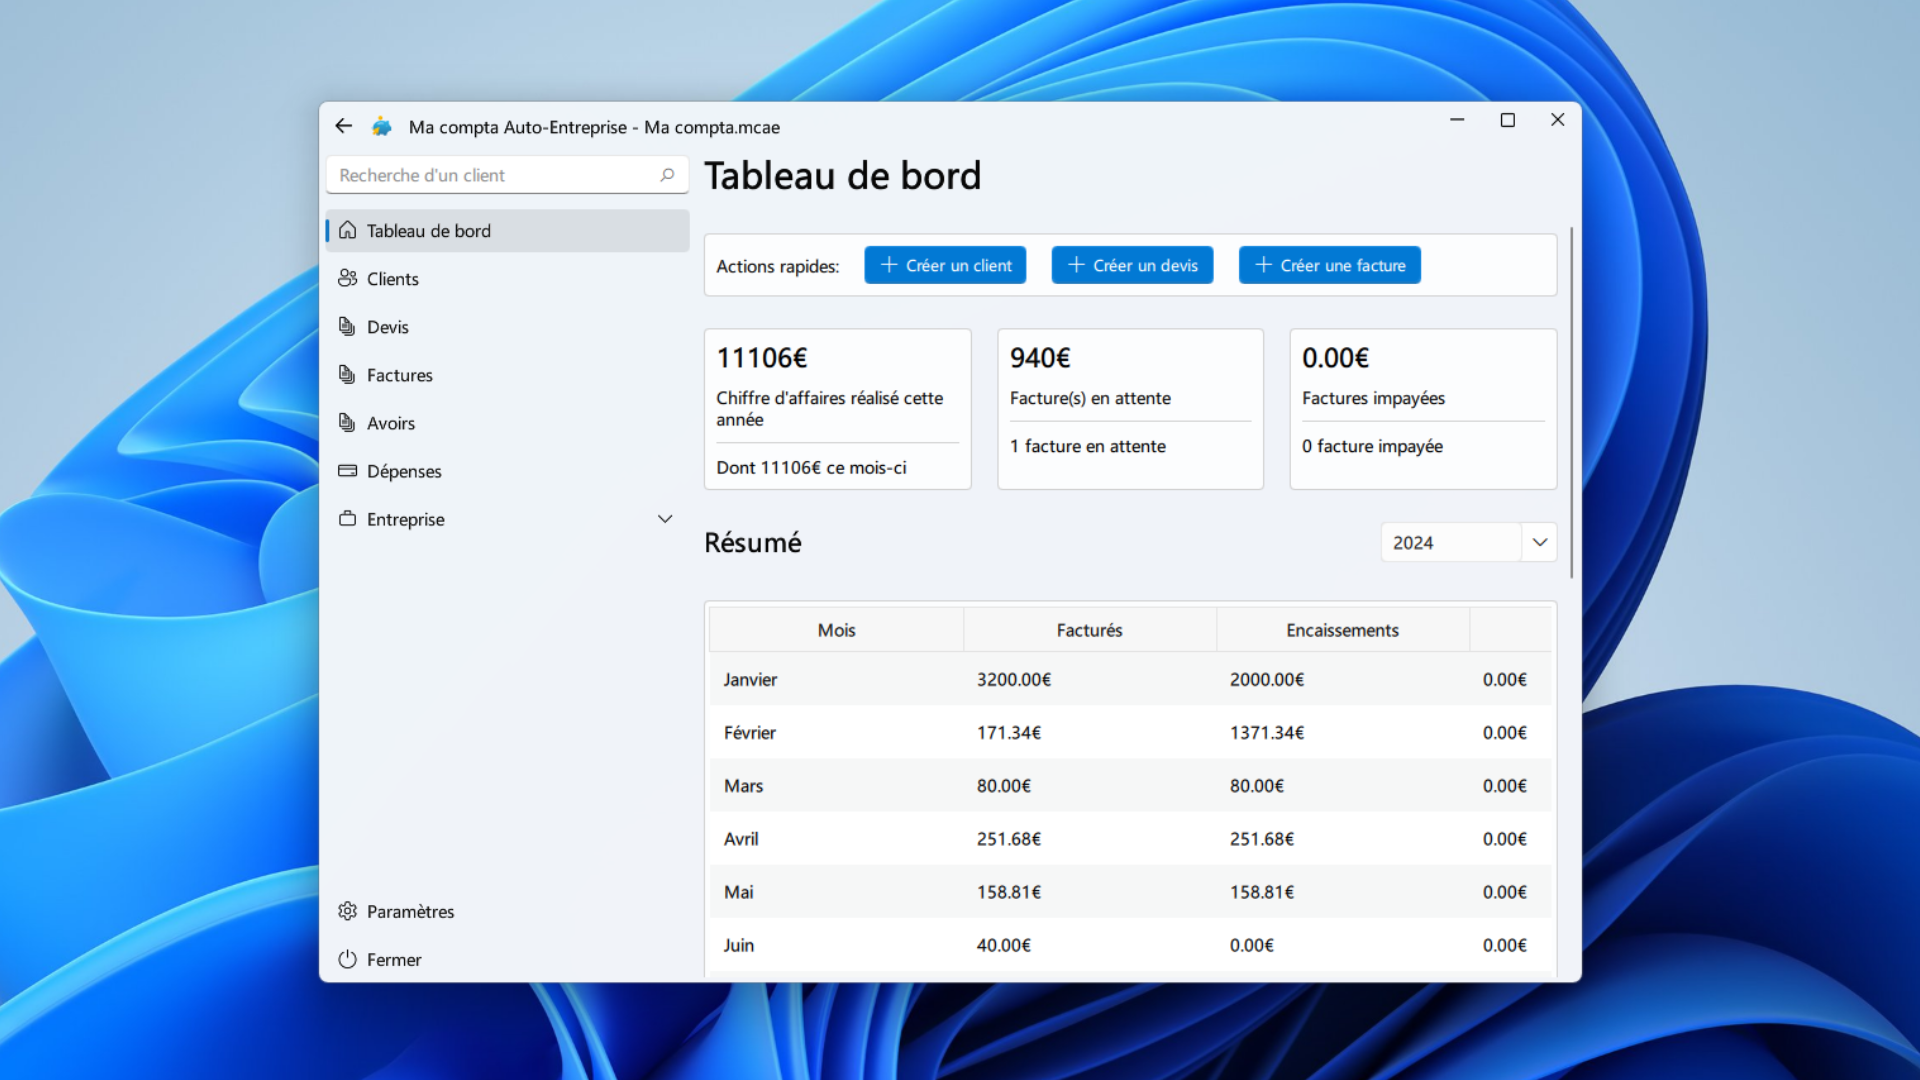
Task: Open Factures via its document icon
Action: (x=347, y=374)
